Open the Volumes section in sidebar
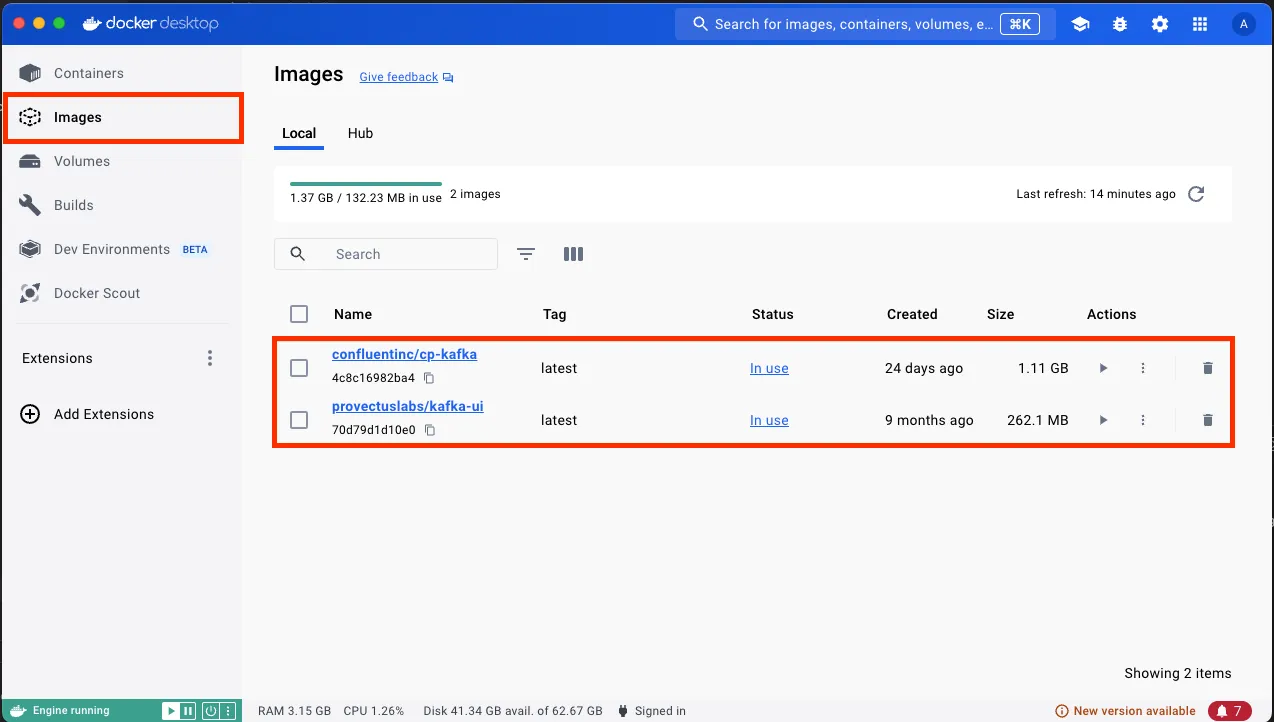1274x722 pixels. click(82, 161)
